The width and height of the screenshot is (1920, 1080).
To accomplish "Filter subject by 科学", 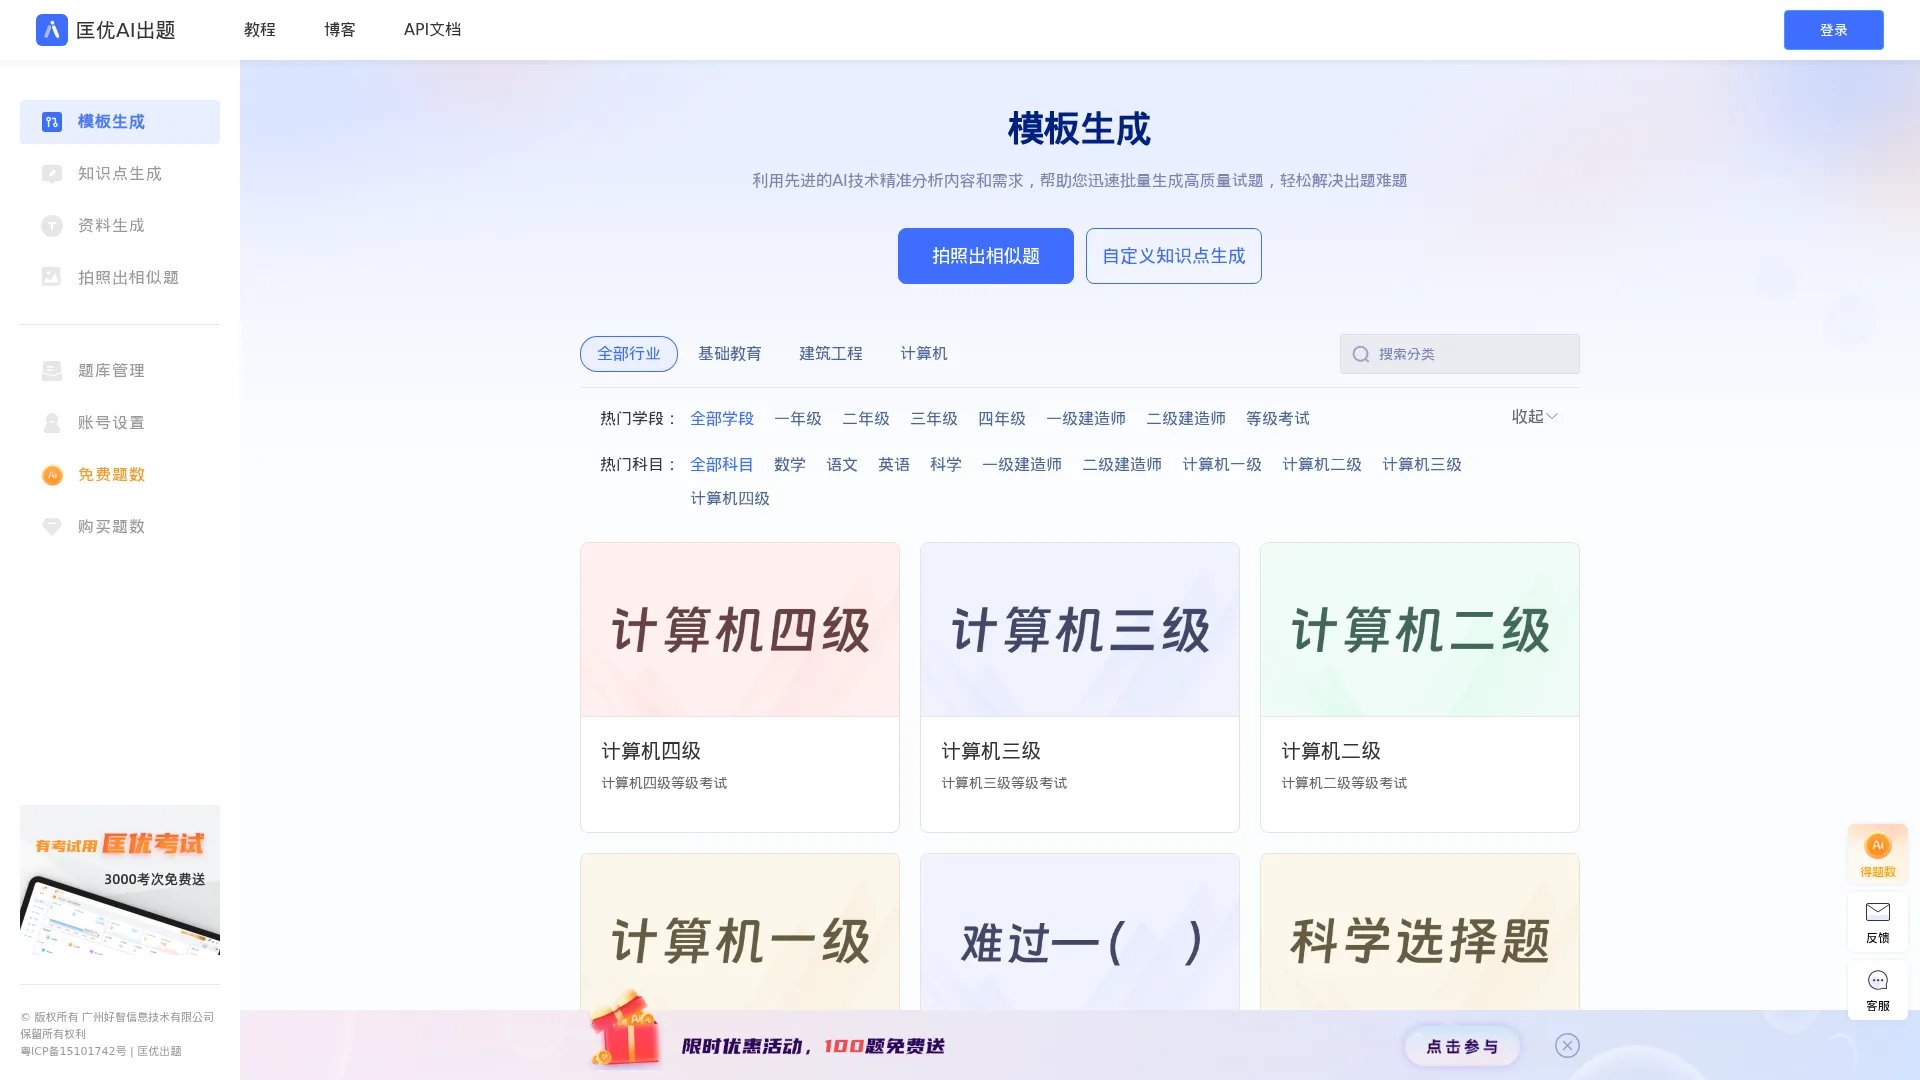I will tap(946, 465).
